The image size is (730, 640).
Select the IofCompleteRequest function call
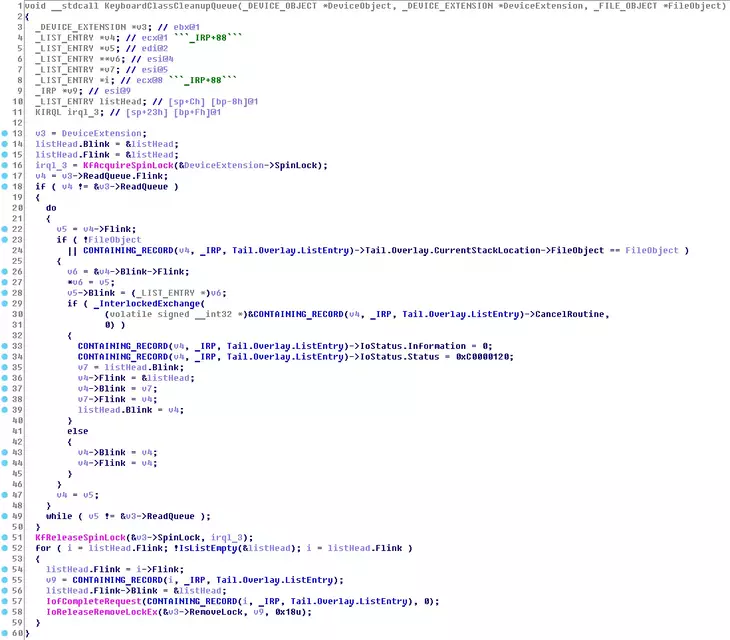[94, 601]
